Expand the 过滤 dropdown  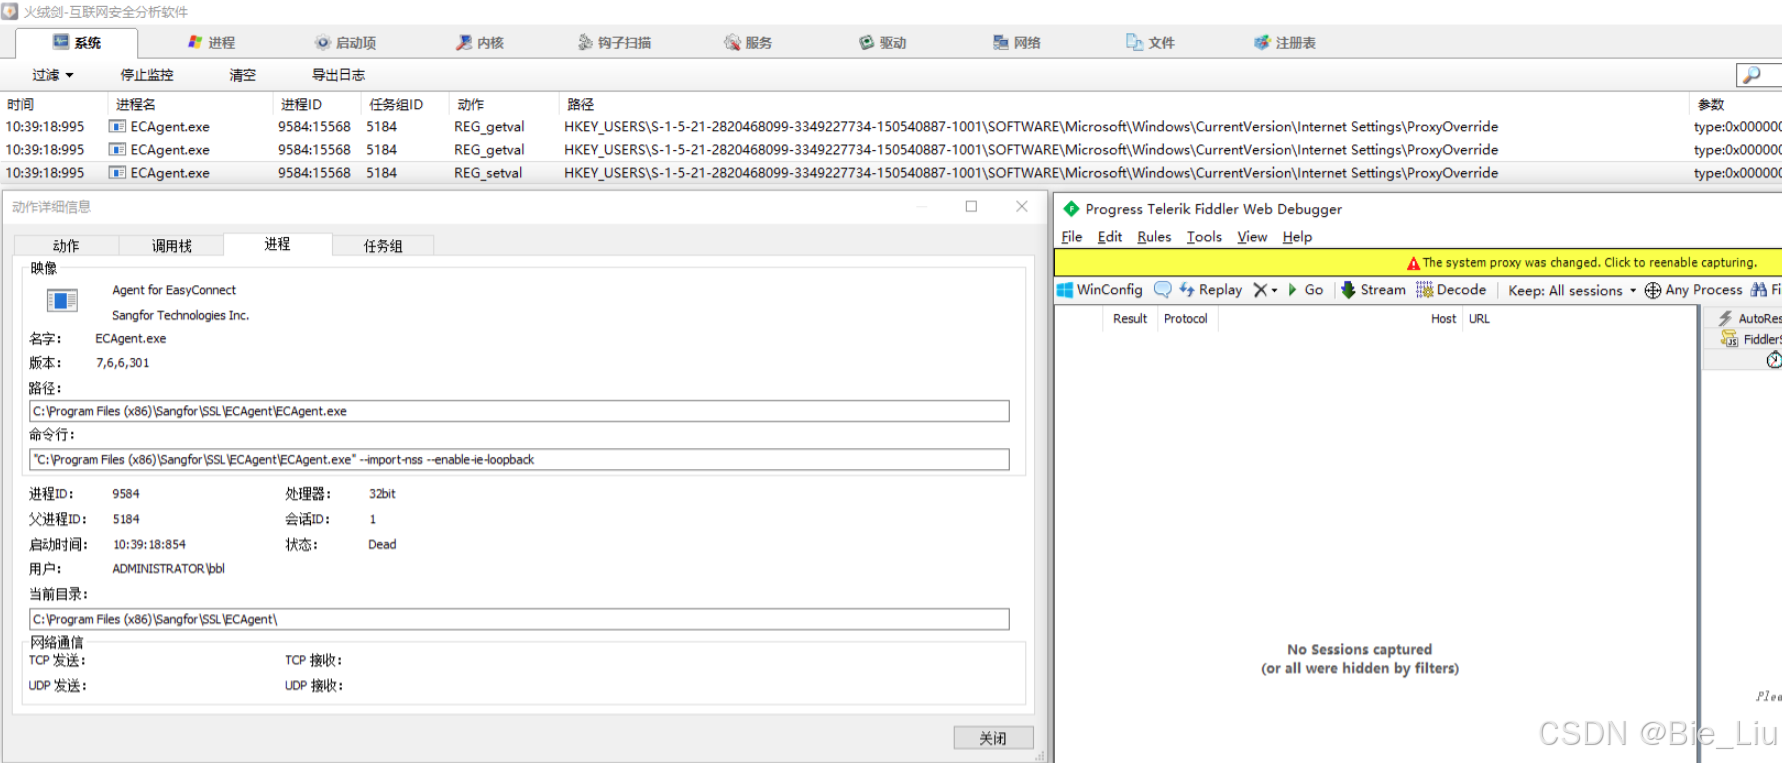53,75
